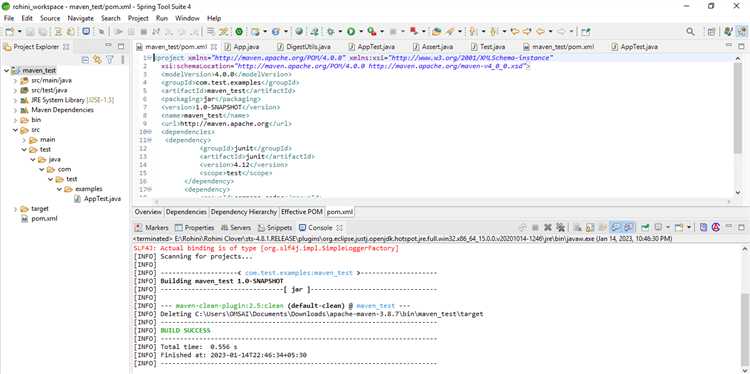
Task: Maximize the Console view
Action: pyautogui.click(x=741, y=228)
